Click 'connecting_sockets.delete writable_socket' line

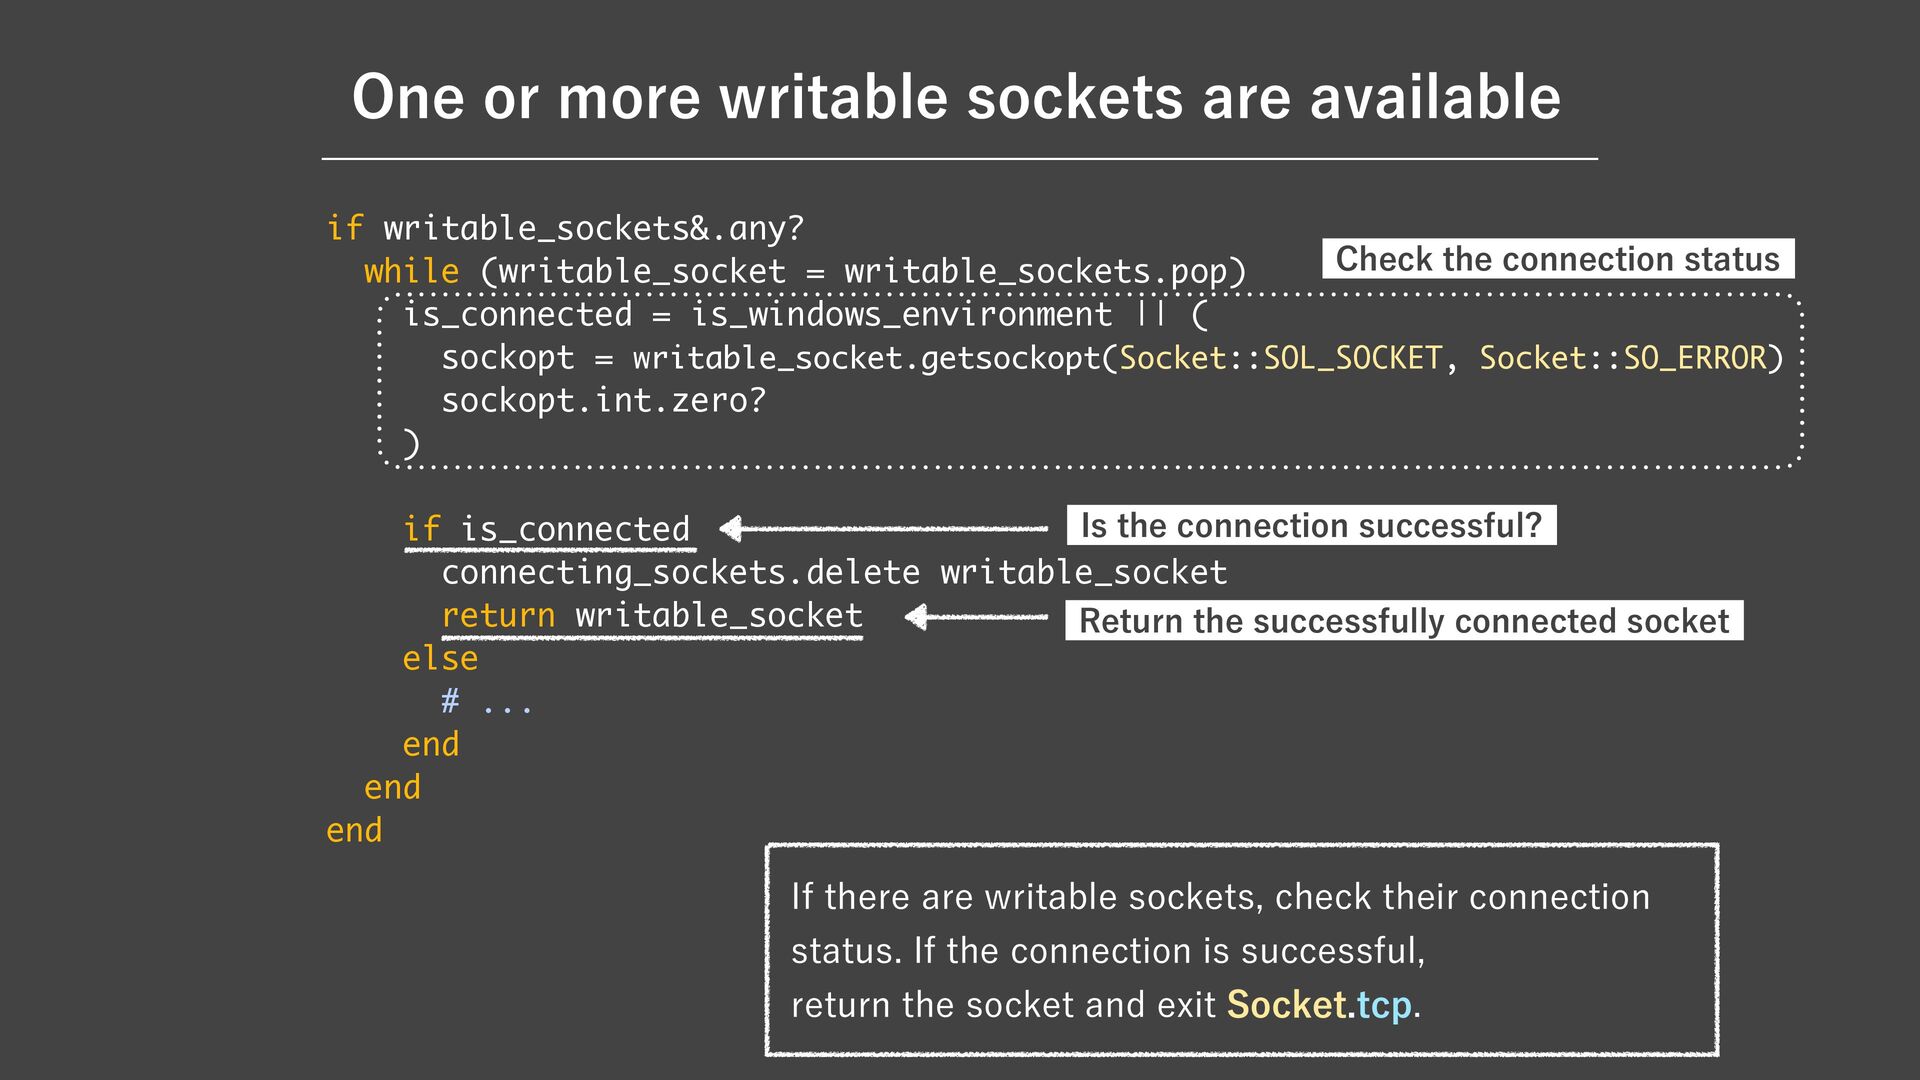(x=833, y=572)
